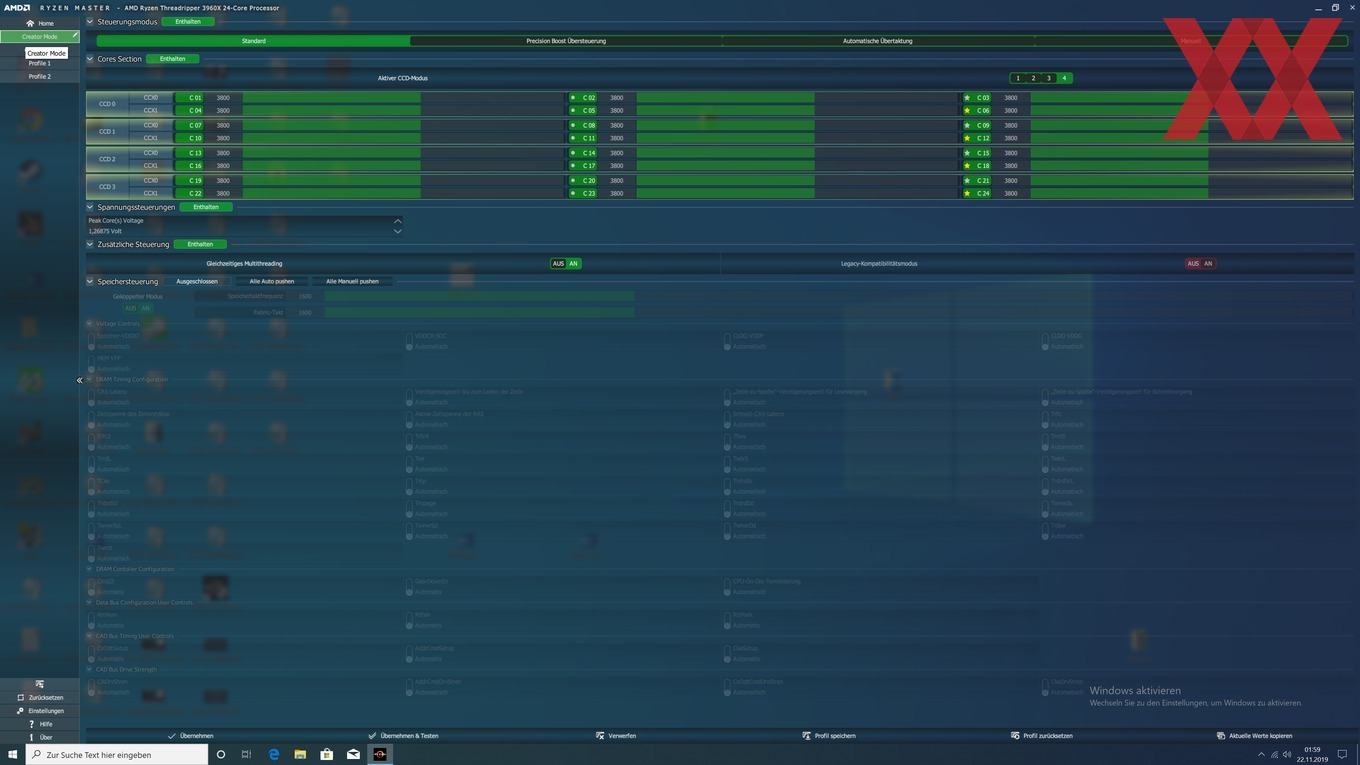Click the dot indicator on core C 08
Viewport: 1360px width, 765px height.
tap(573, 126)
